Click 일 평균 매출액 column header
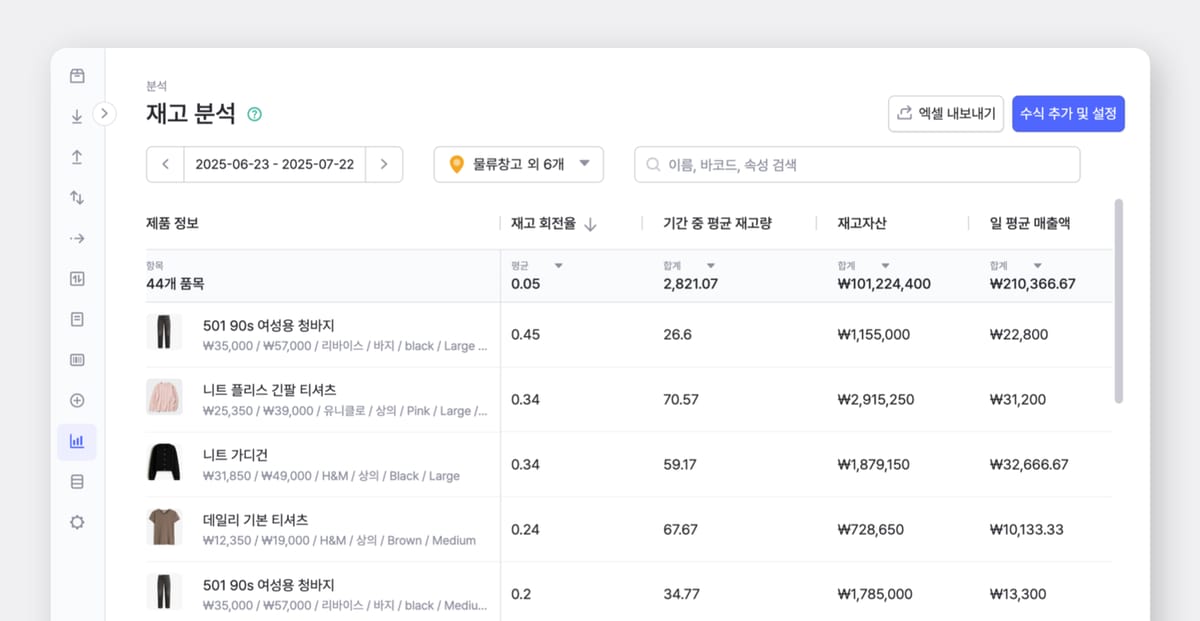The width and height of the screenshot is (1200, 621). click(1030, 223)
